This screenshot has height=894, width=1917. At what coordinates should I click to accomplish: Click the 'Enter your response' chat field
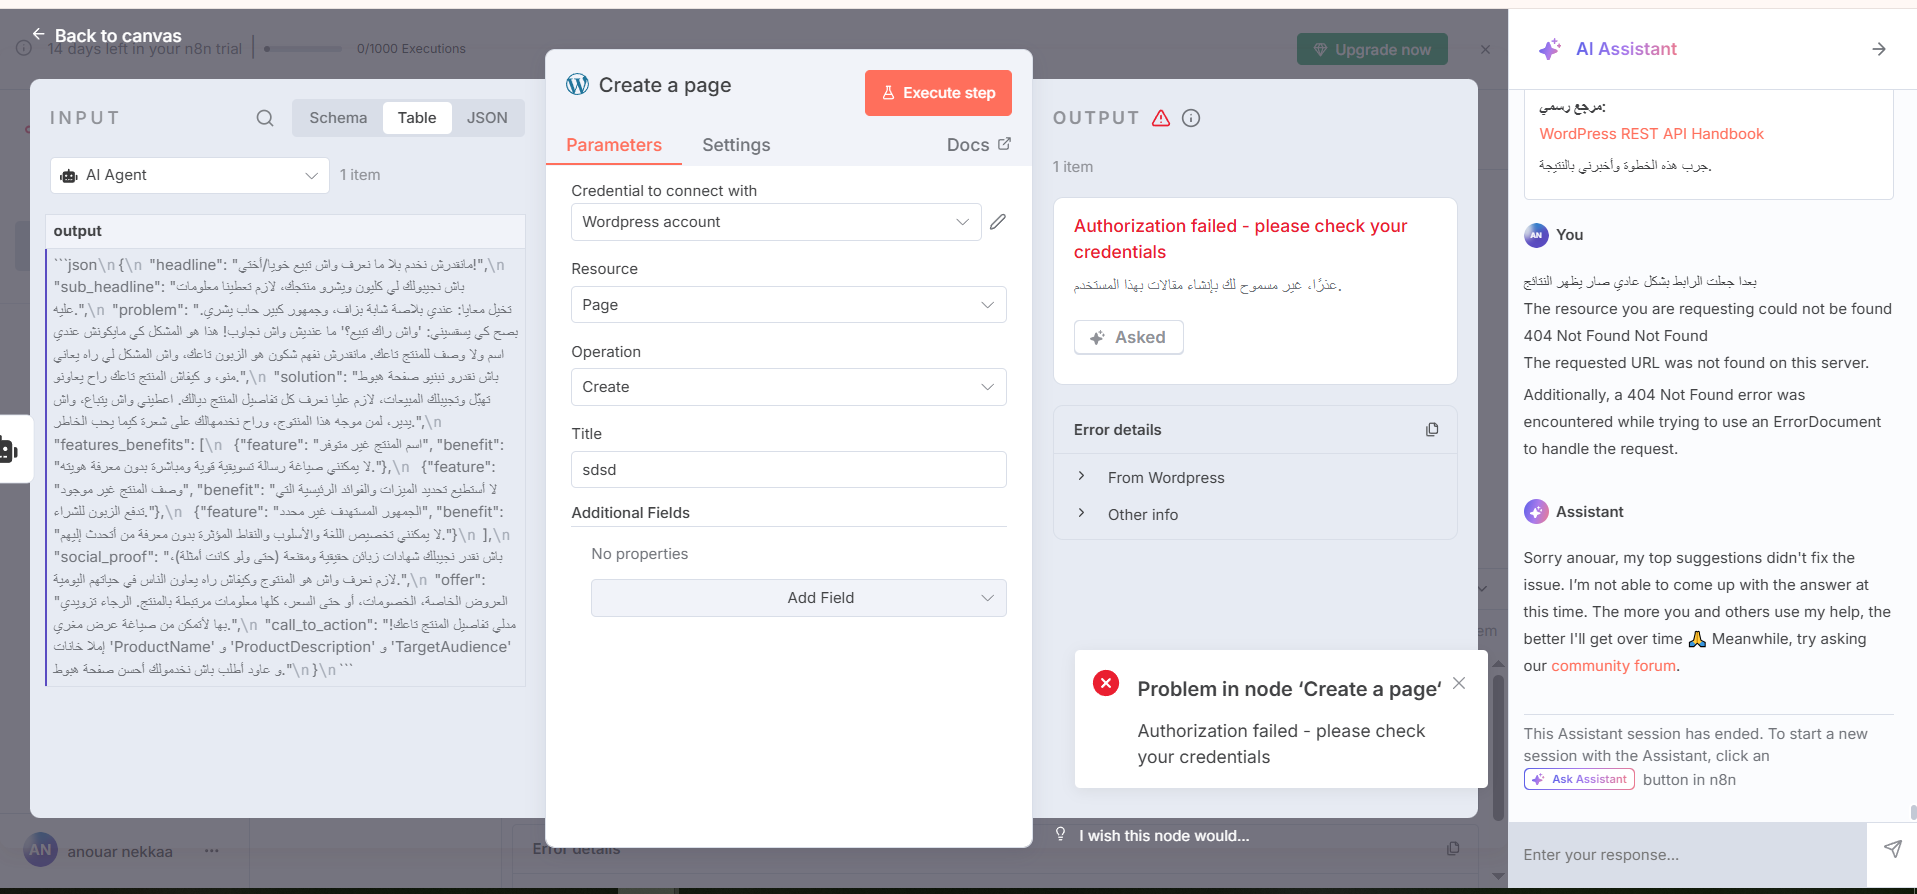(1687, 855)
